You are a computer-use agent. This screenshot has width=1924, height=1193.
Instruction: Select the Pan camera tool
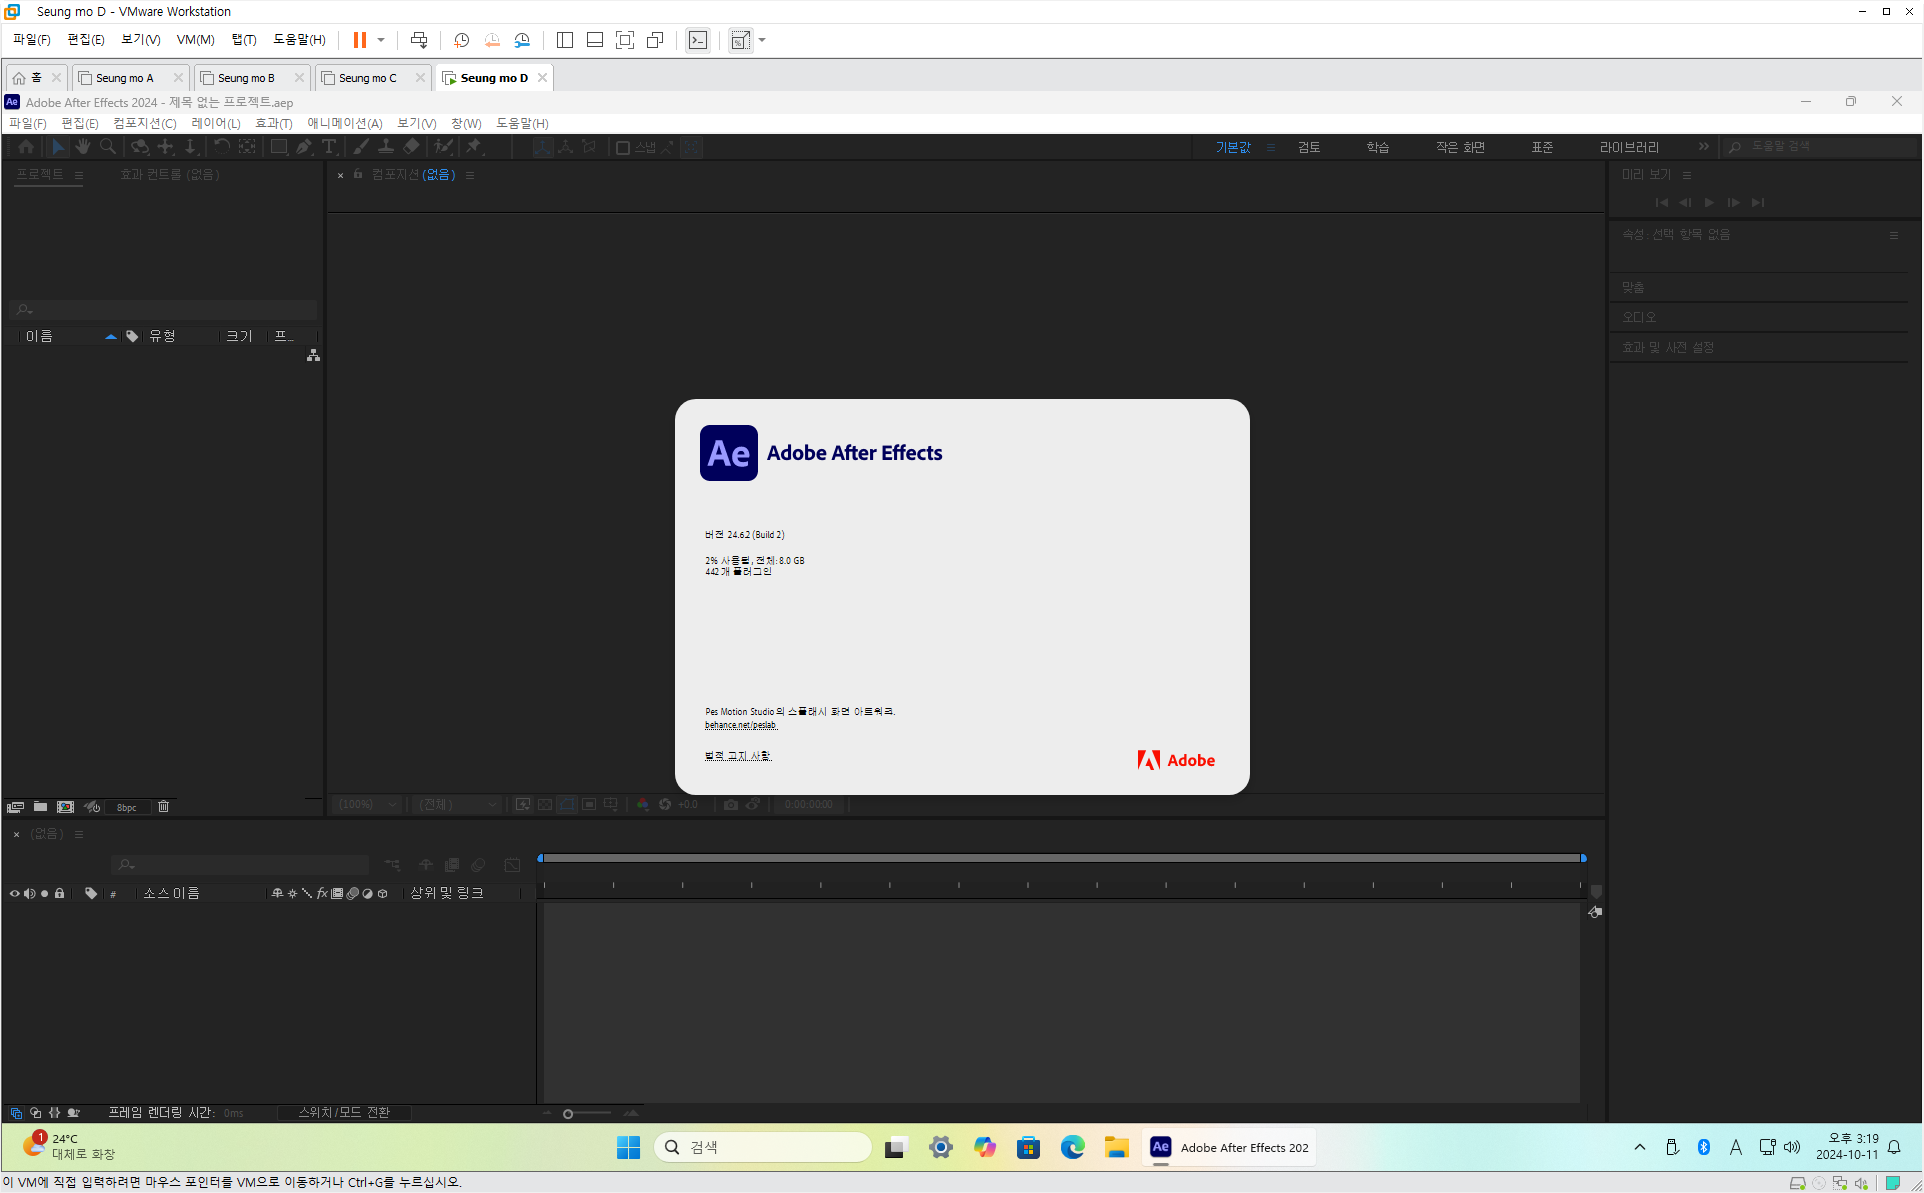166,147
